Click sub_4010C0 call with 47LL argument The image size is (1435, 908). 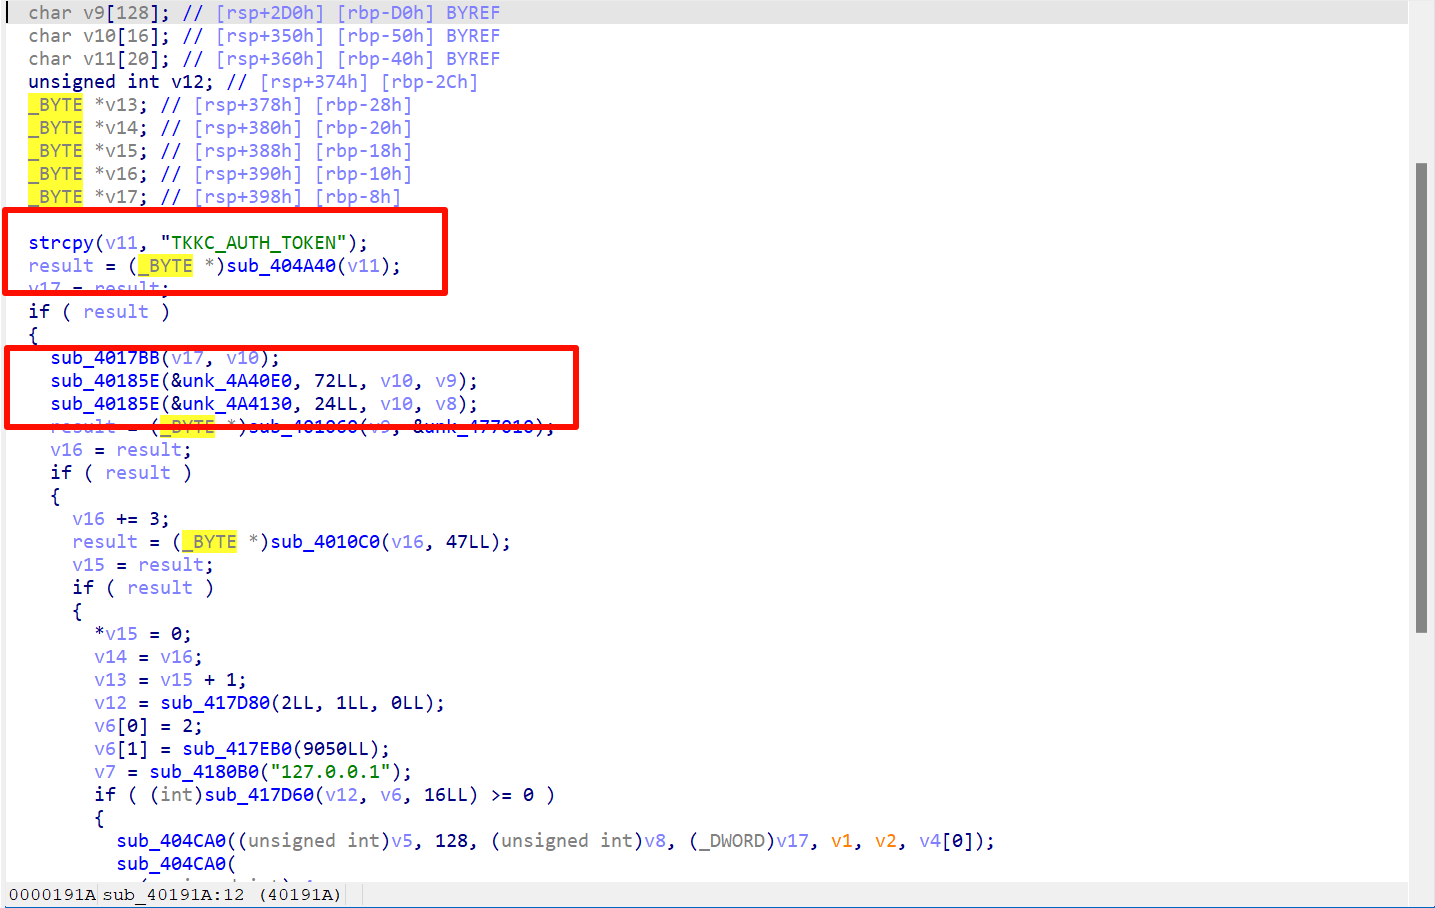[325, 542]
